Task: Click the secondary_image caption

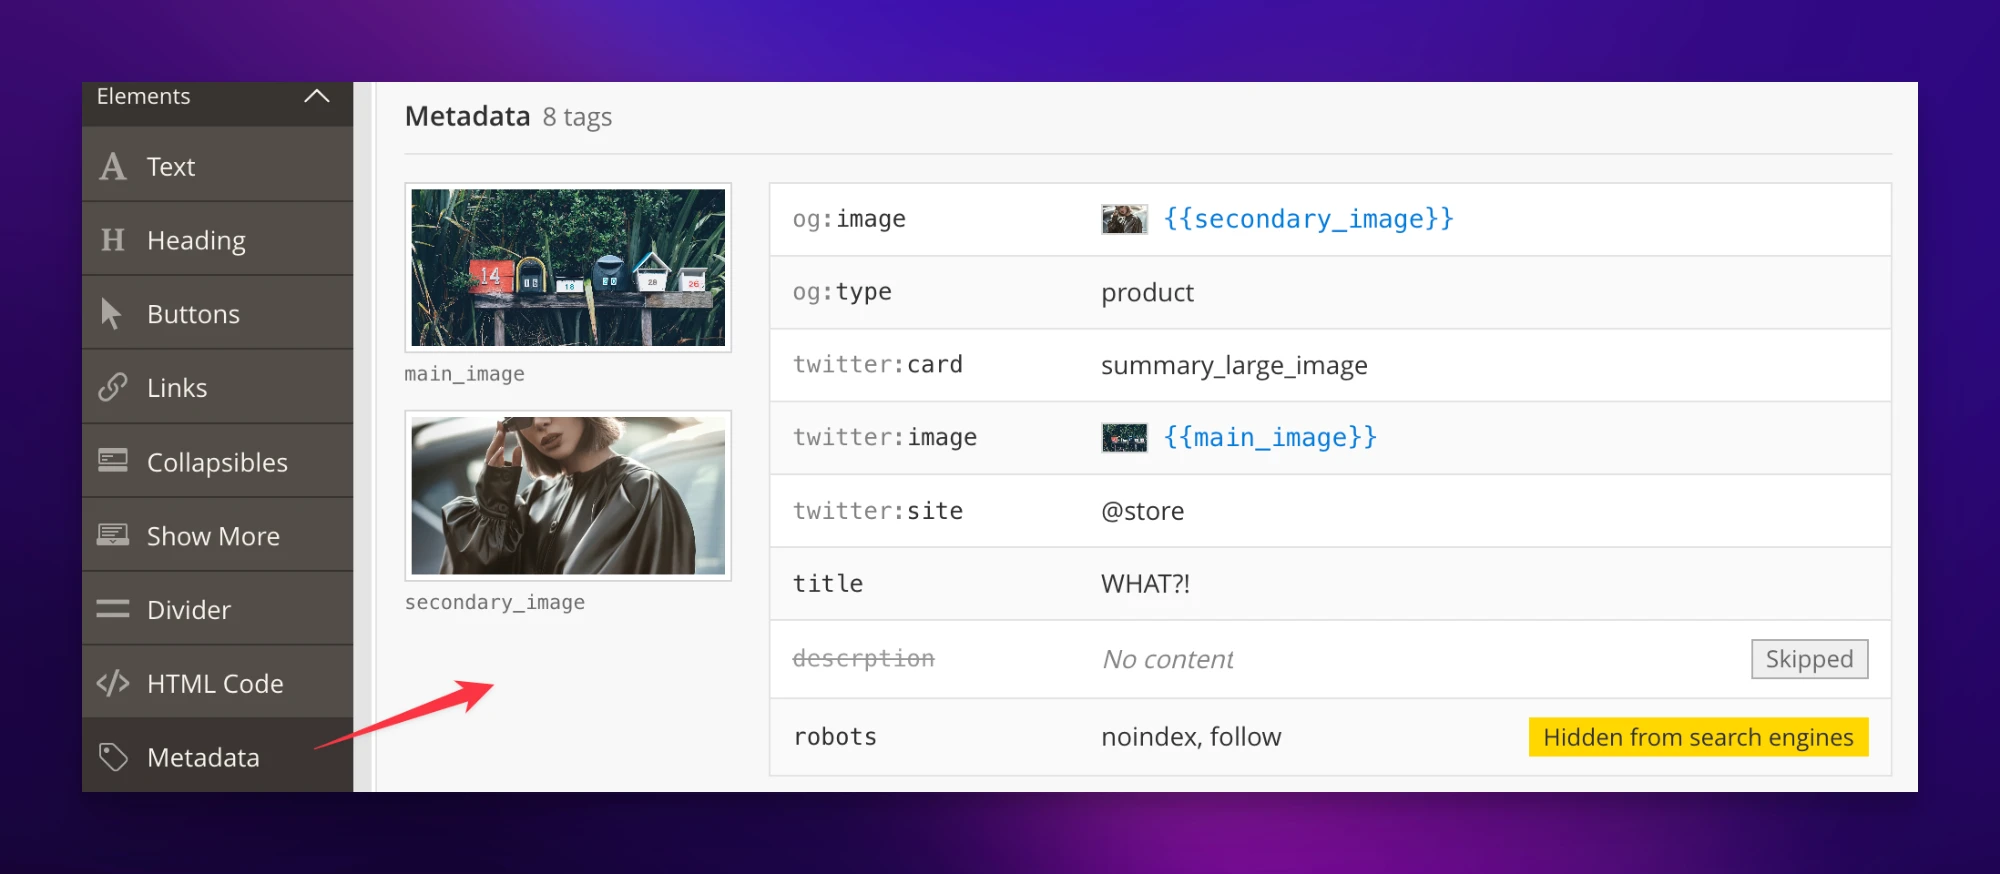Action: pyautogui.click(x=495, y=602)
